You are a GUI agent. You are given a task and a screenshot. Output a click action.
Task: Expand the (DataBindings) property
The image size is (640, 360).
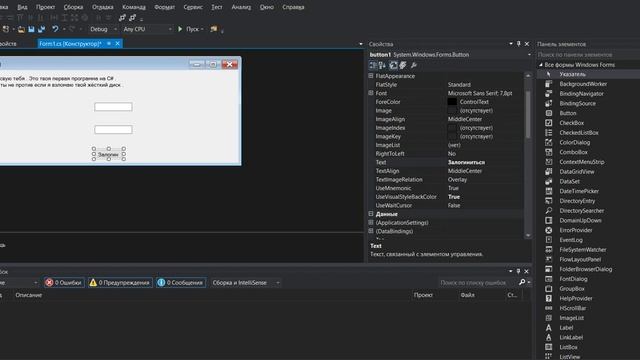coord(371,231)
